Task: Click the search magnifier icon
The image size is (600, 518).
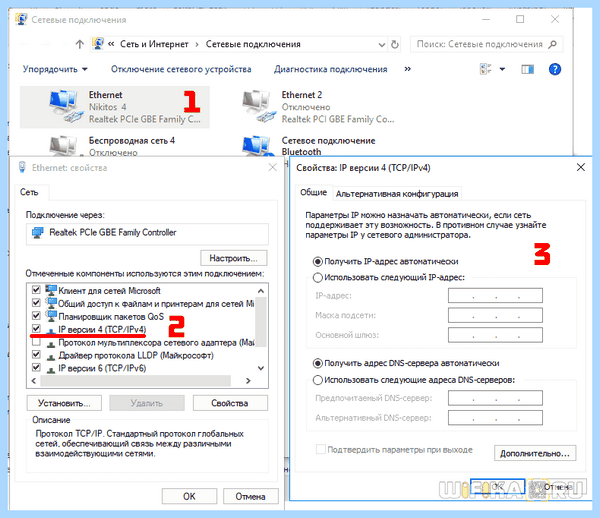Action: [552, 44]
